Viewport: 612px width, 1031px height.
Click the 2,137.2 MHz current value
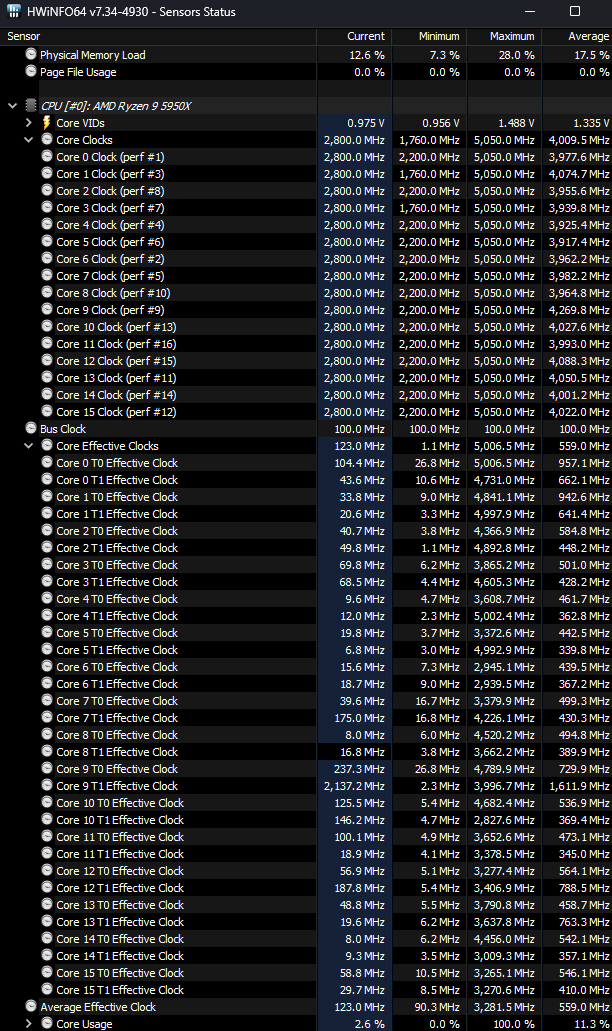[354, 786]
